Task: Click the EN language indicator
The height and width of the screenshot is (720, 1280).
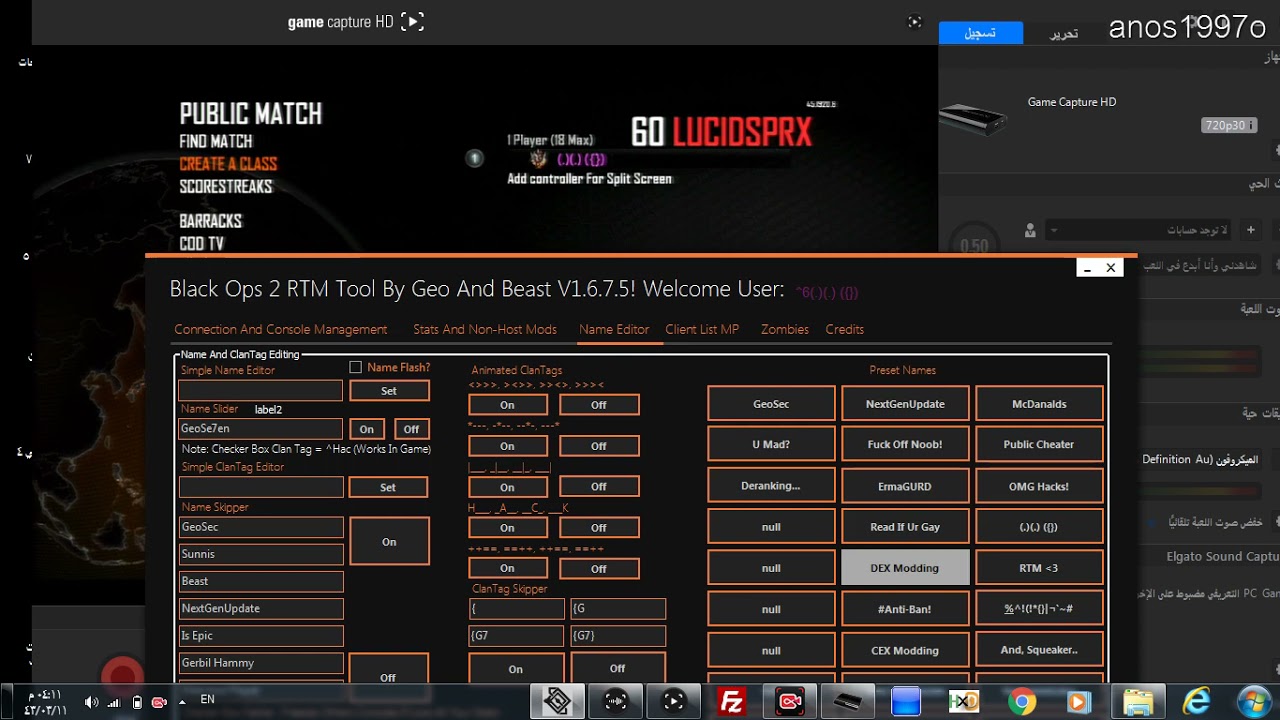Action: pos(207,700)
